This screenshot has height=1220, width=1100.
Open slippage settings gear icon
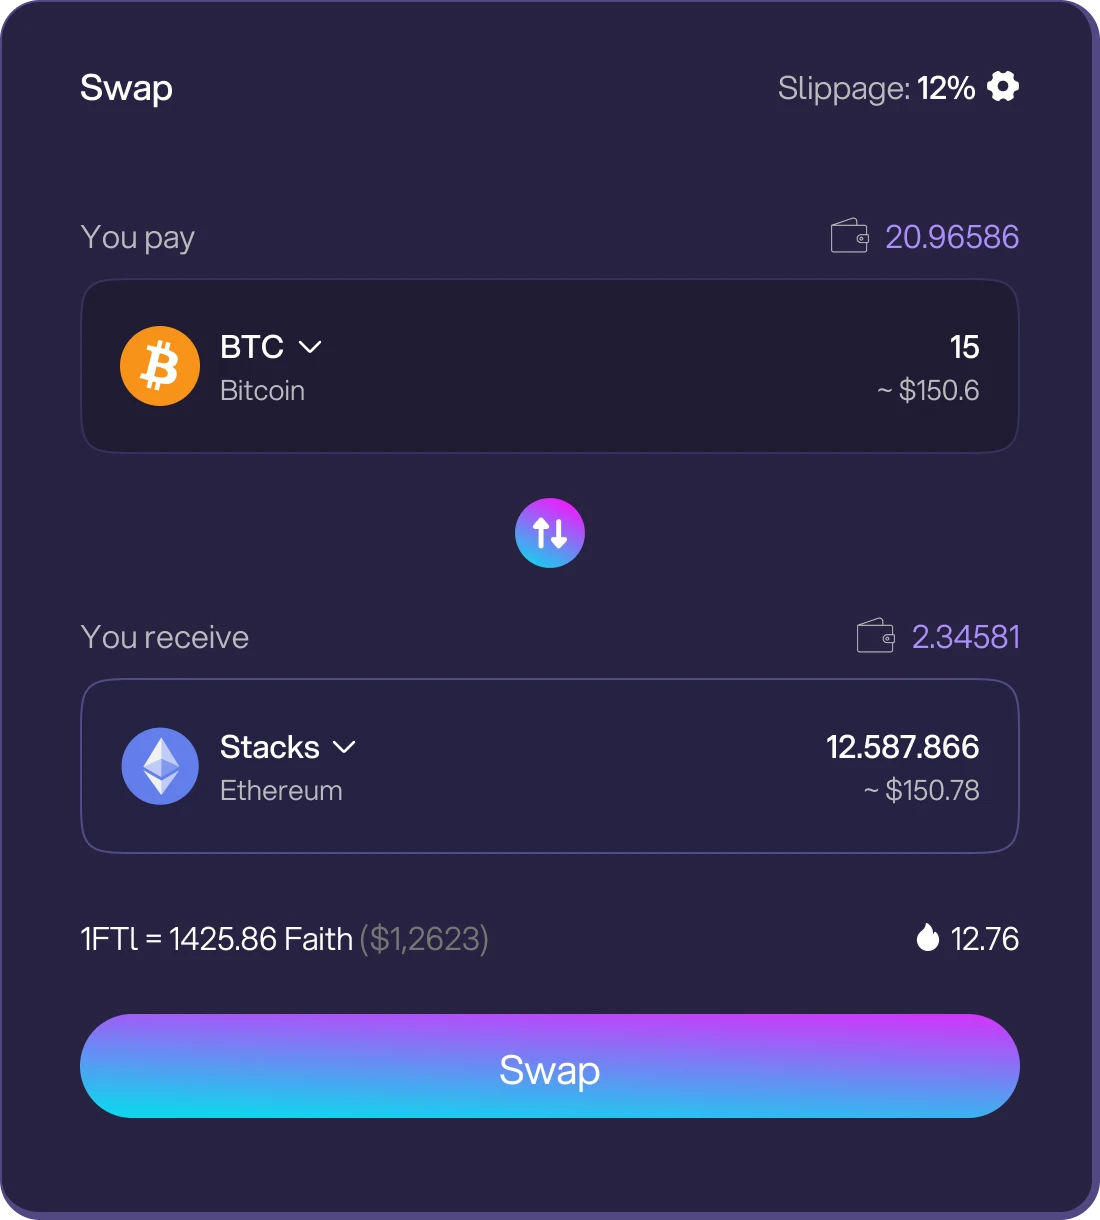(1002, 87)
